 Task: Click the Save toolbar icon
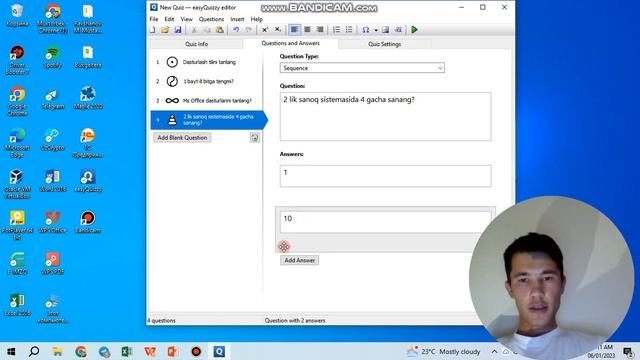coord(178,30)
